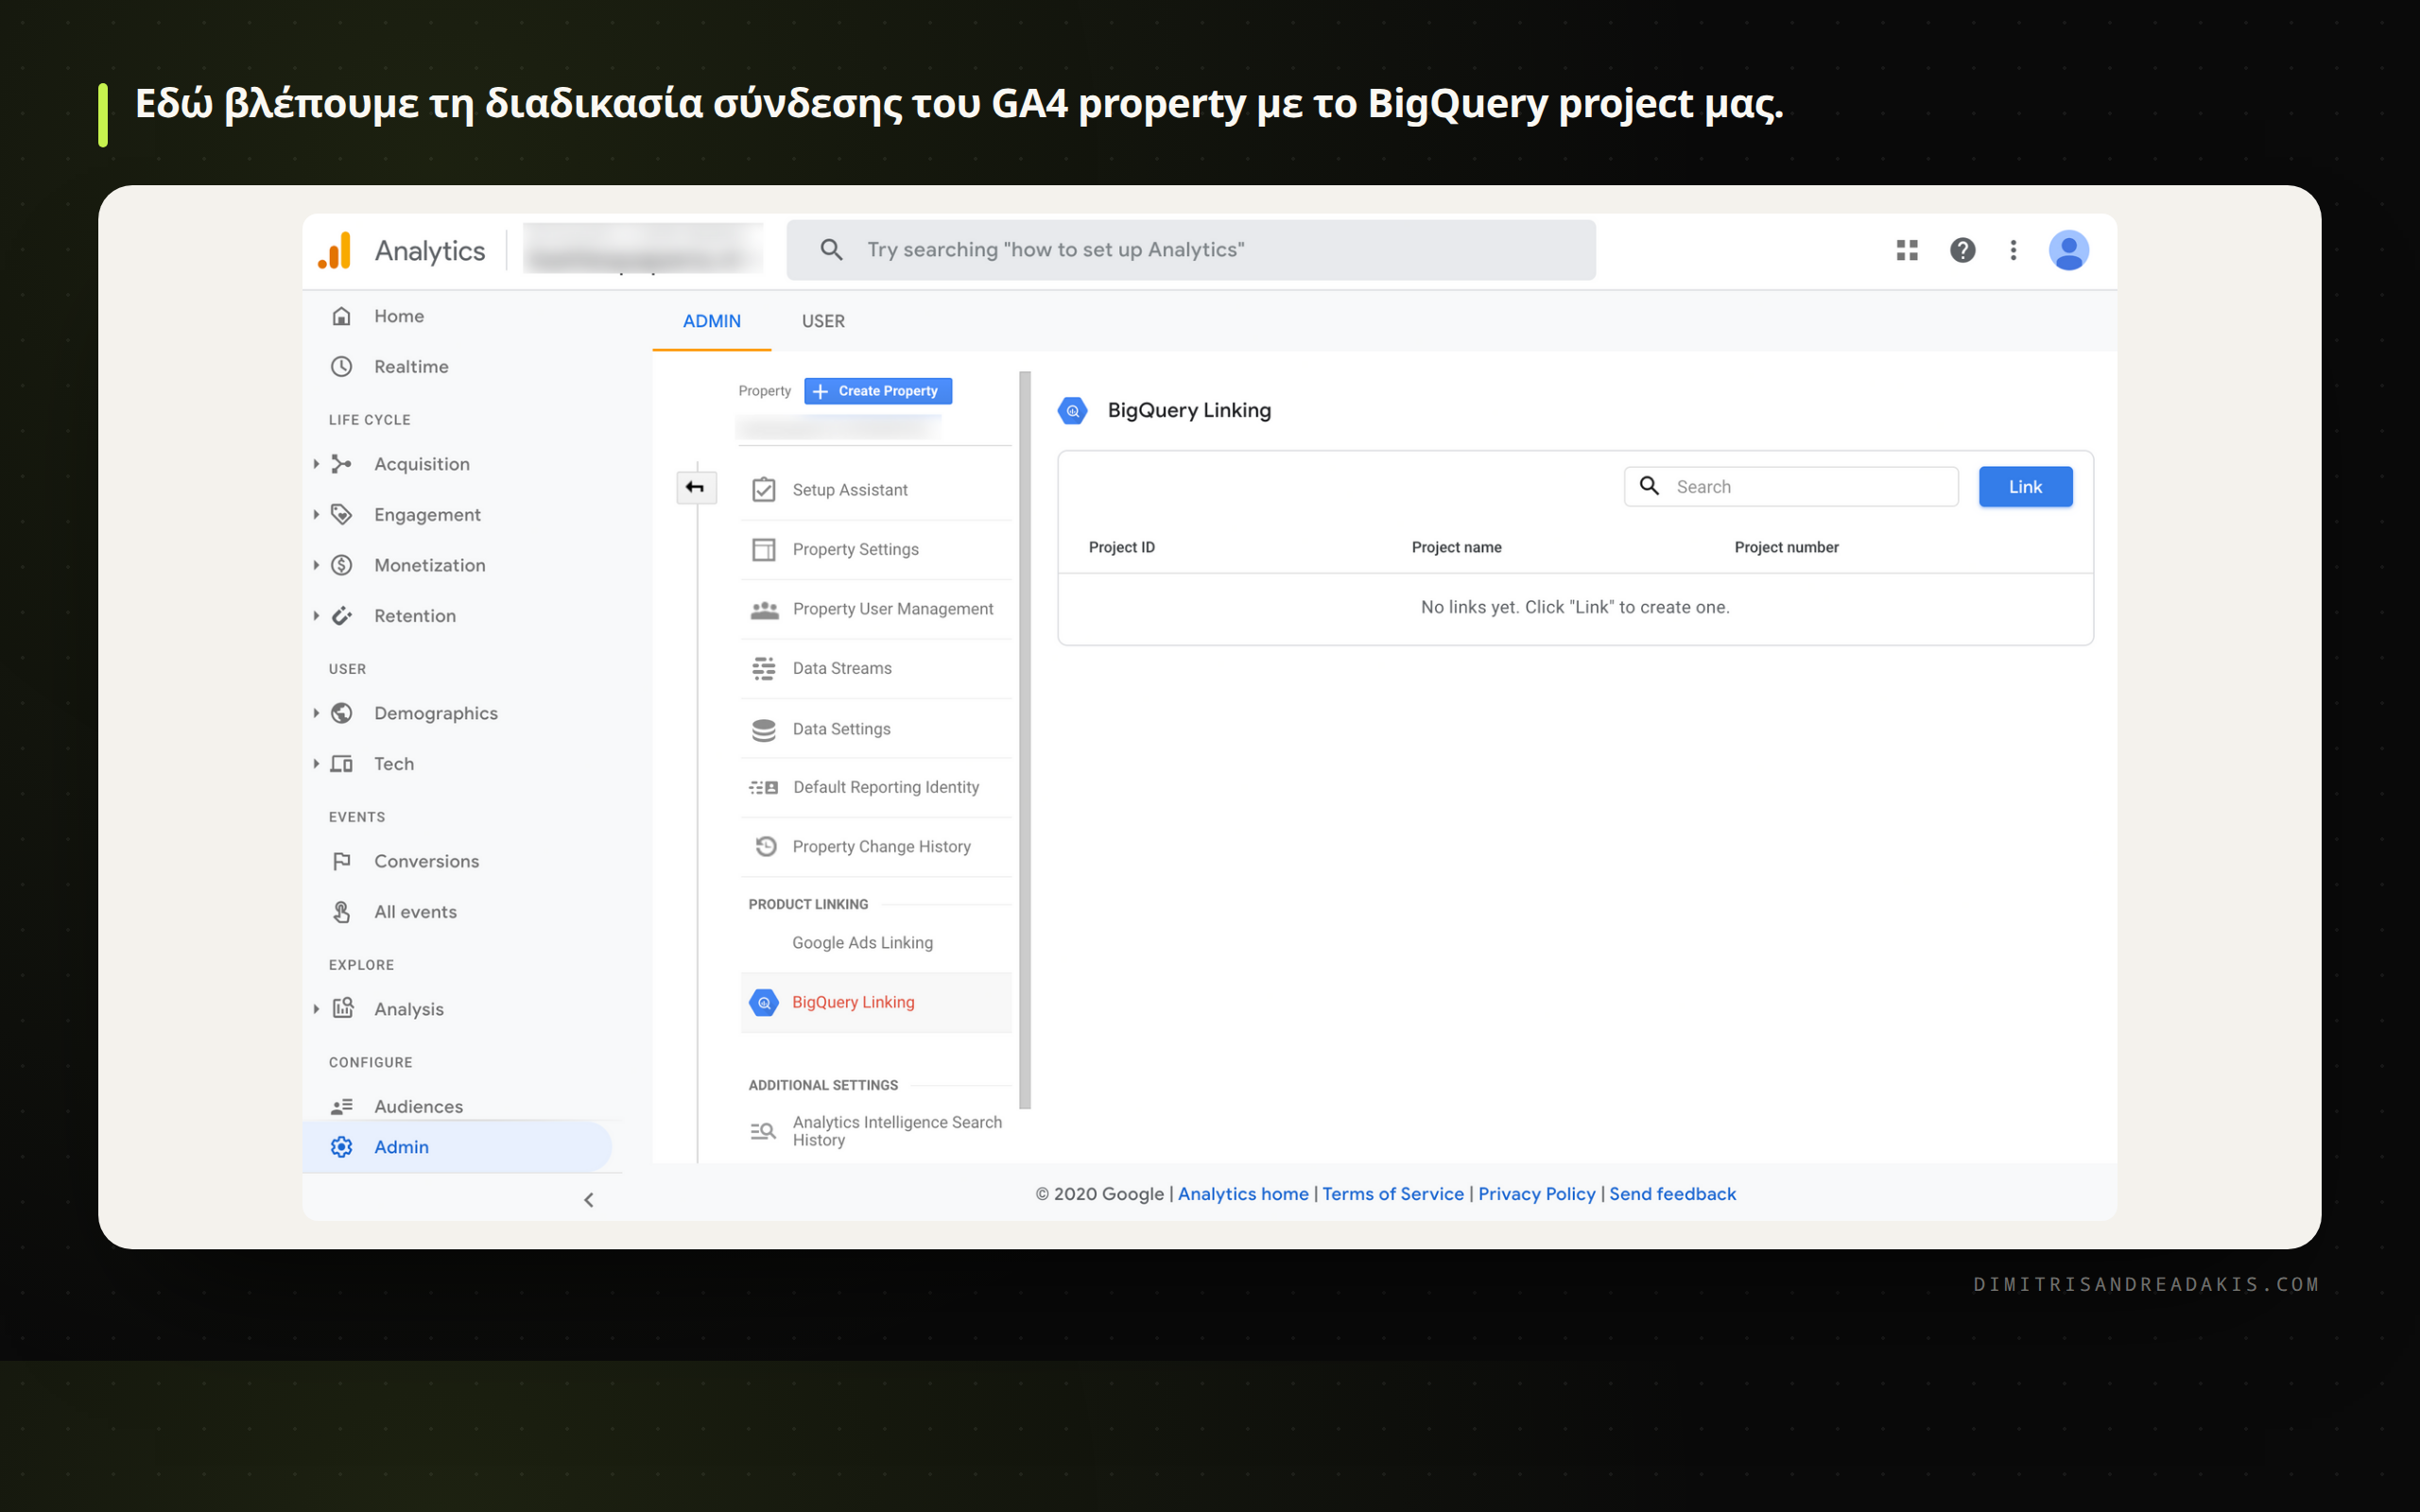
Task: Click the Data Streams icon
Action: coord(764,668)
